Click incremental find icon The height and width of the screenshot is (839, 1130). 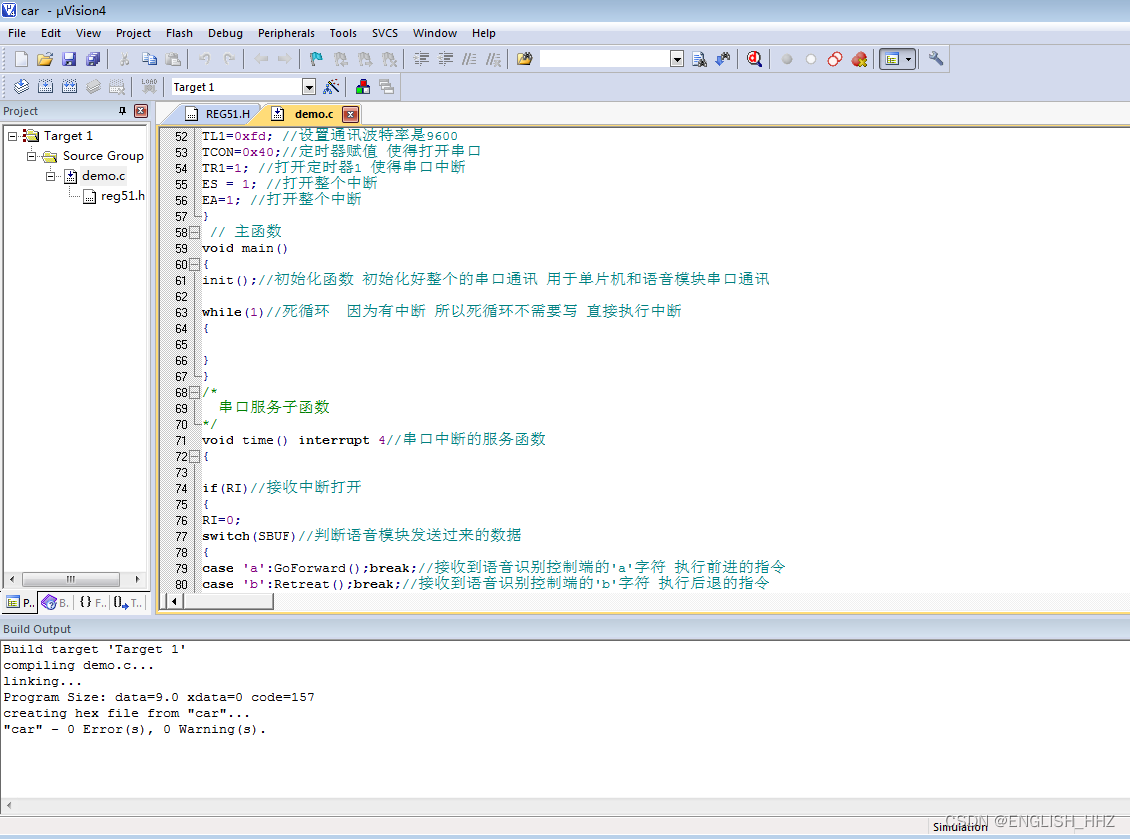coord(723,59)
